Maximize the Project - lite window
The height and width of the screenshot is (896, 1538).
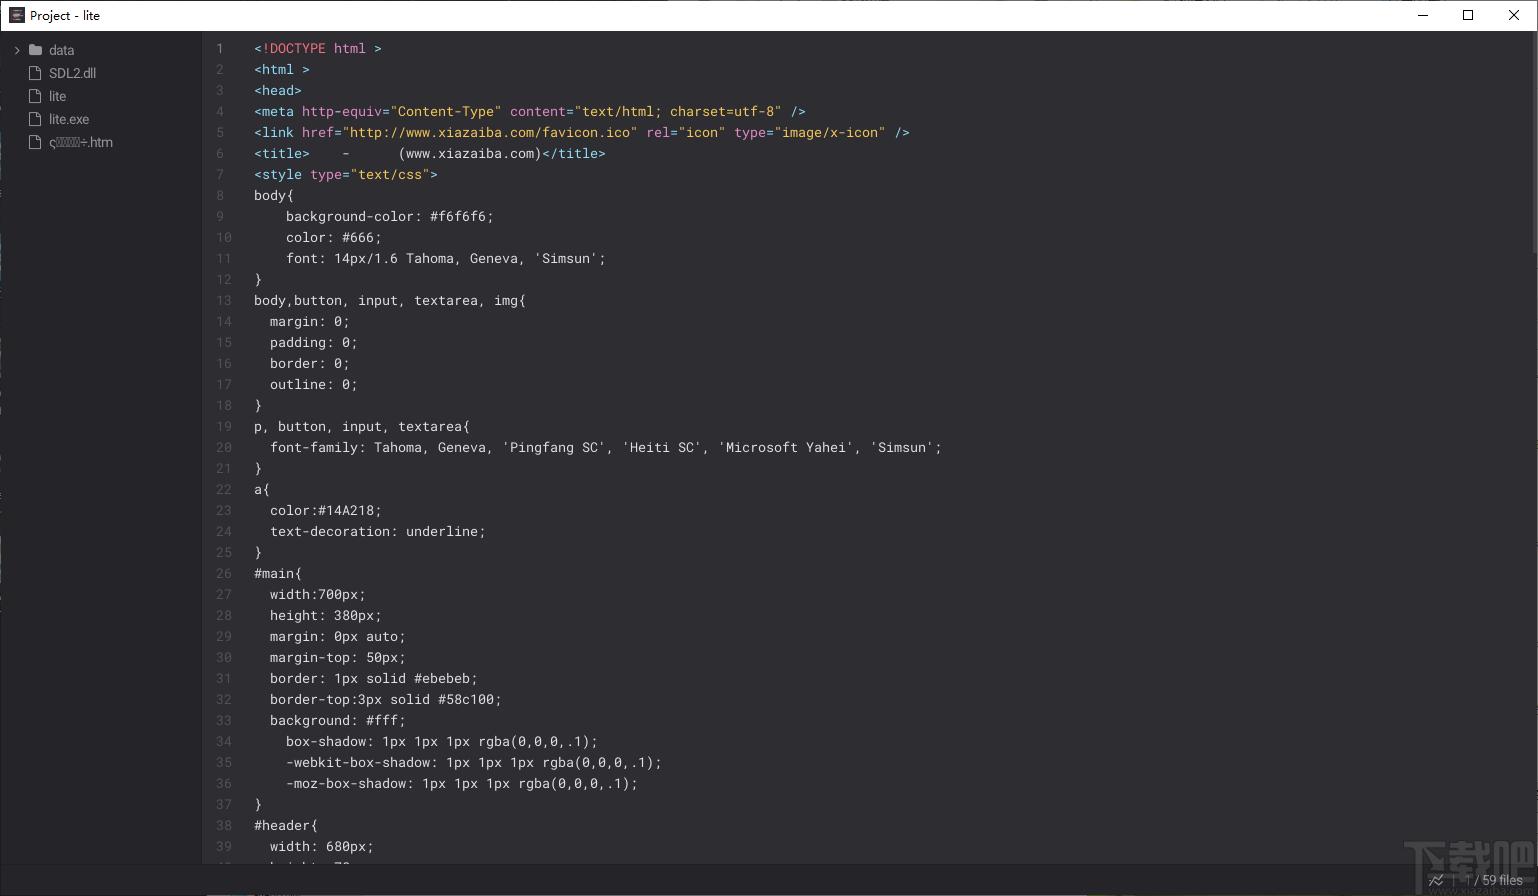tap(1468, 15)
